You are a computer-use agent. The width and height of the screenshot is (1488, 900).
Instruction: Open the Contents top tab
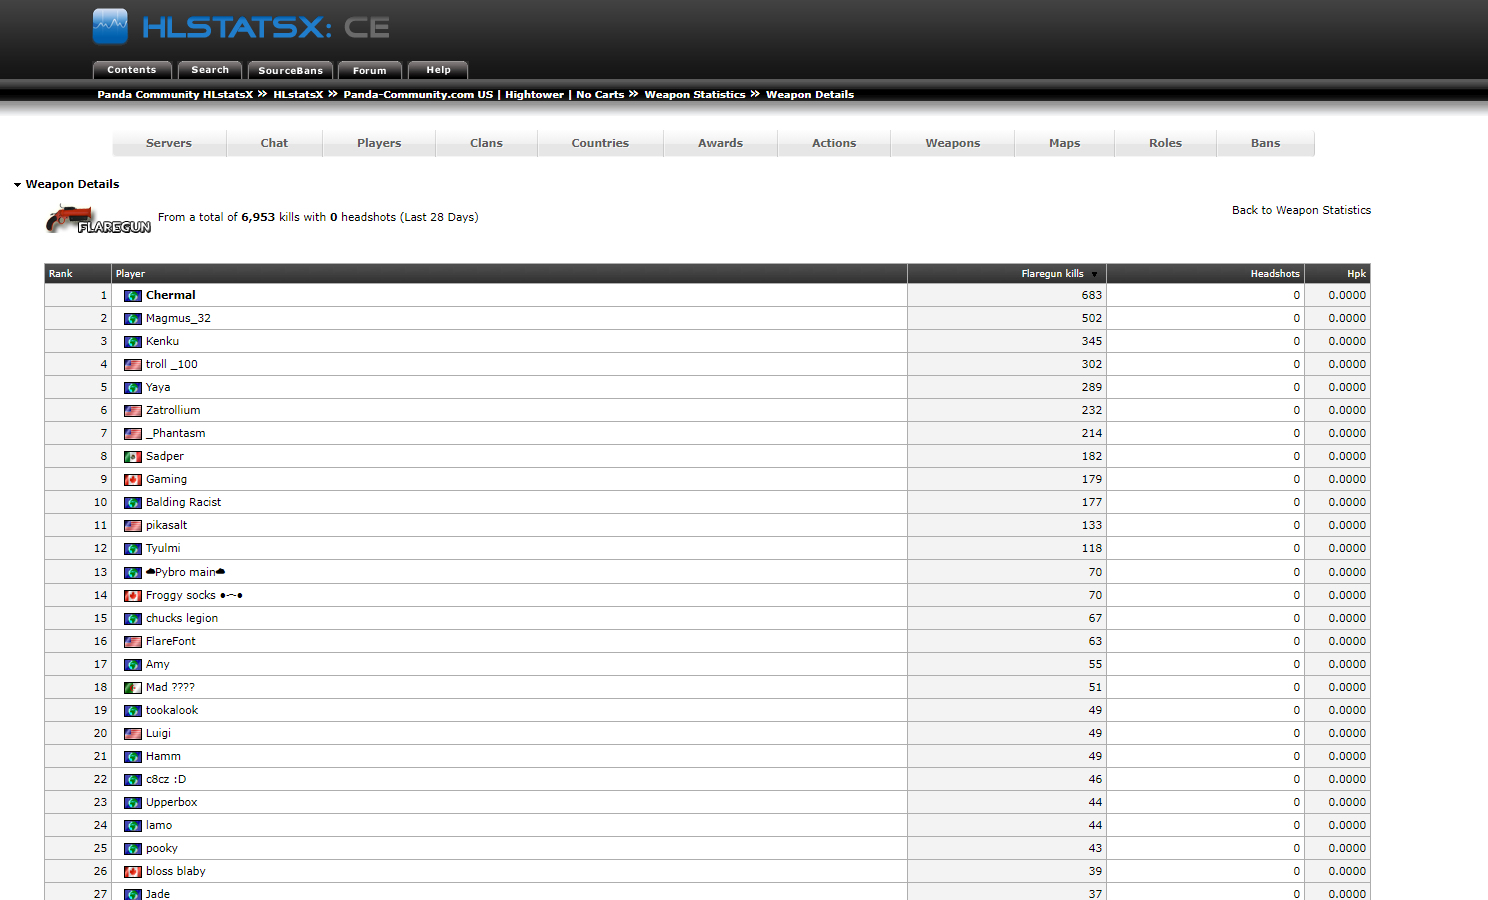(x=132, y=70)
